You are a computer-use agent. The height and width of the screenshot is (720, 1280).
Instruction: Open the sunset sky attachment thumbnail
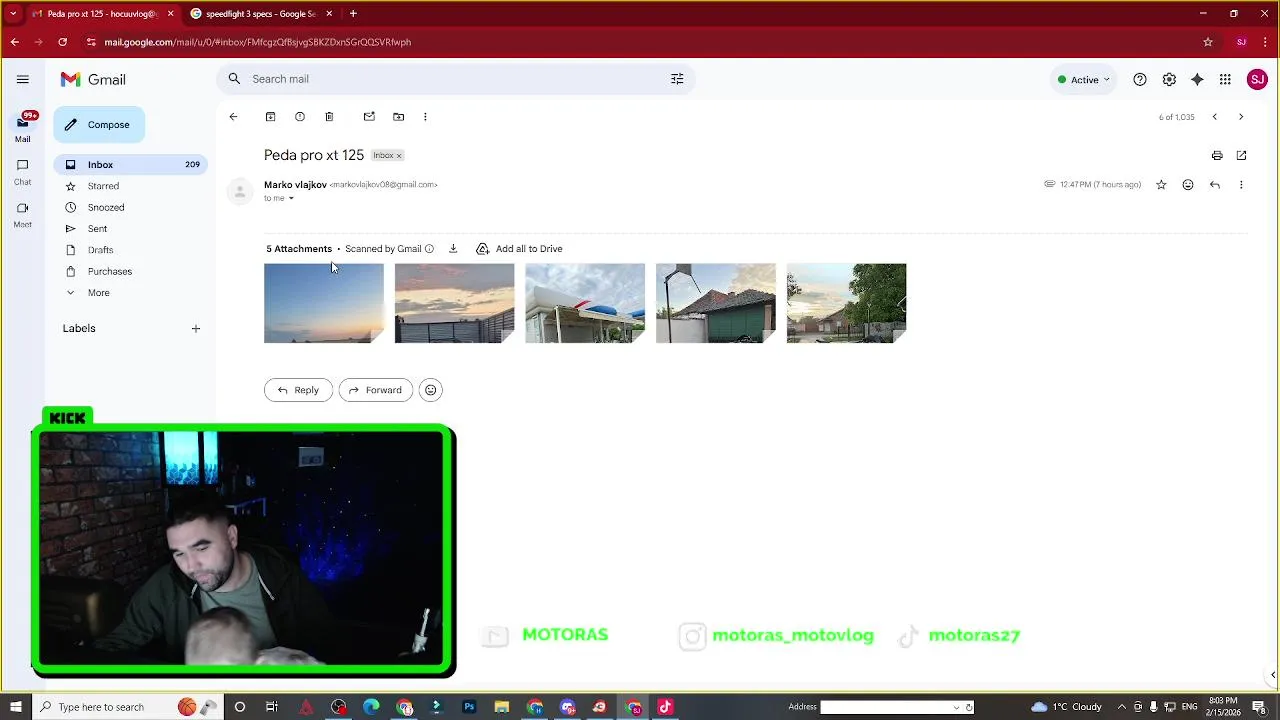[x=324, y=303]
